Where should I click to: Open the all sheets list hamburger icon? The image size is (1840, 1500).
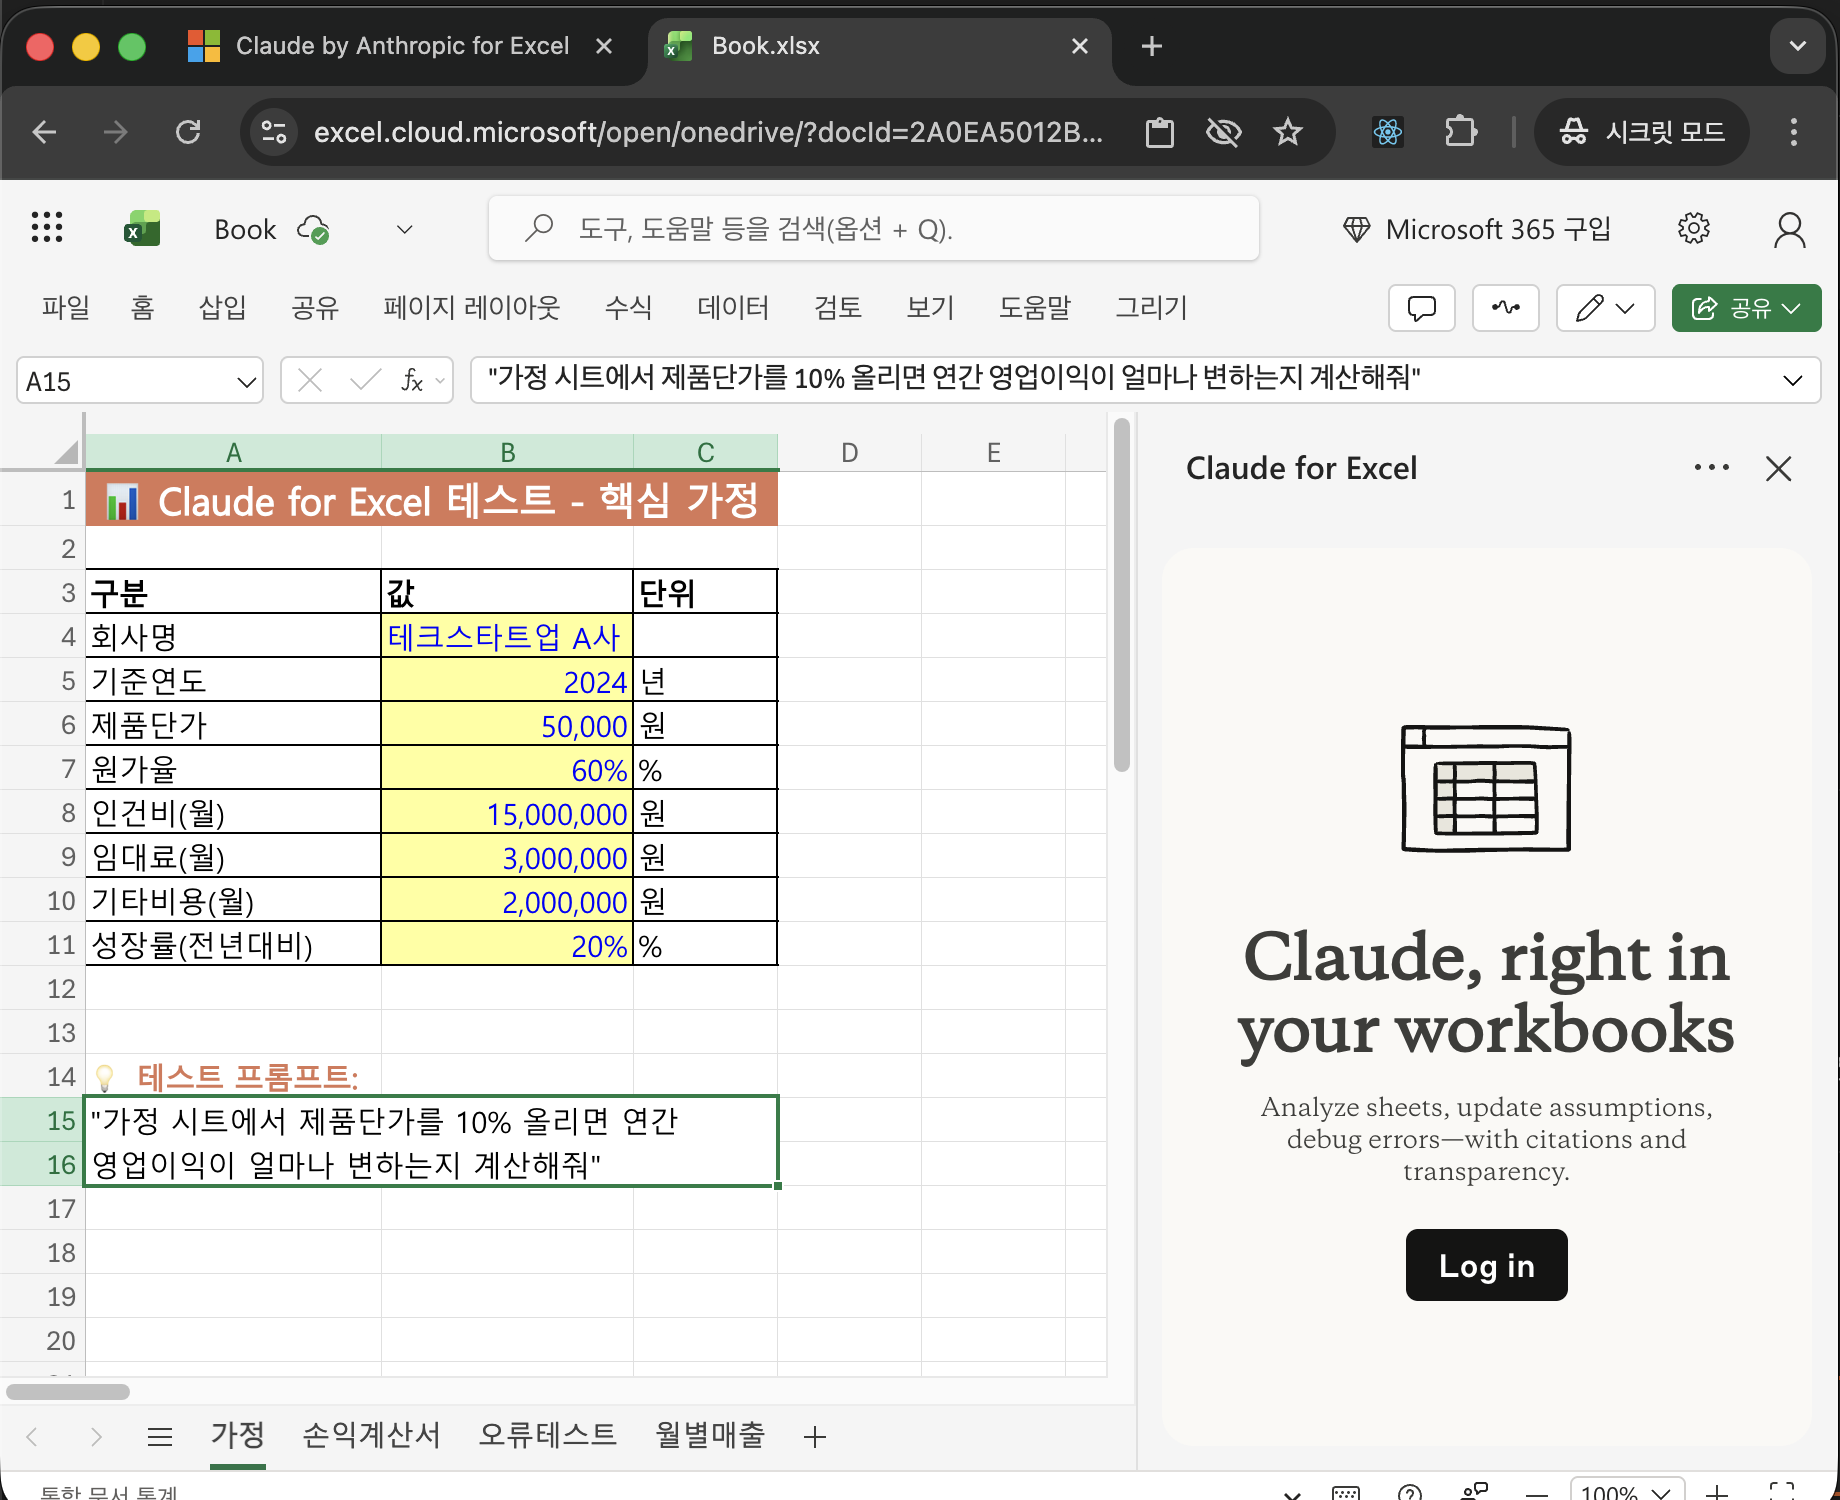[160, 1437]
